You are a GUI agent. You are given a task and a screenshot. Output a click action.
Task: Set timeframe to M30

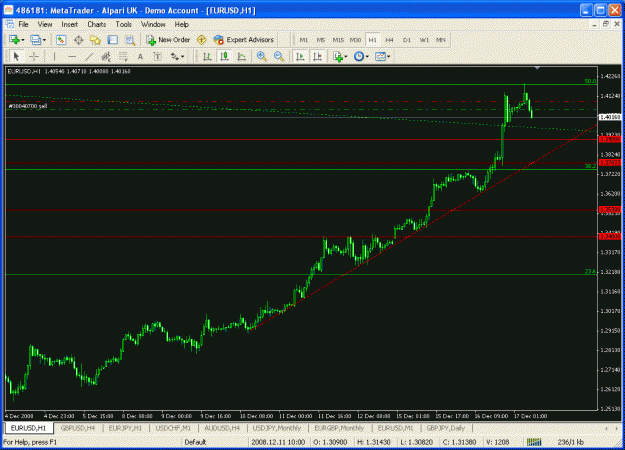355,40
